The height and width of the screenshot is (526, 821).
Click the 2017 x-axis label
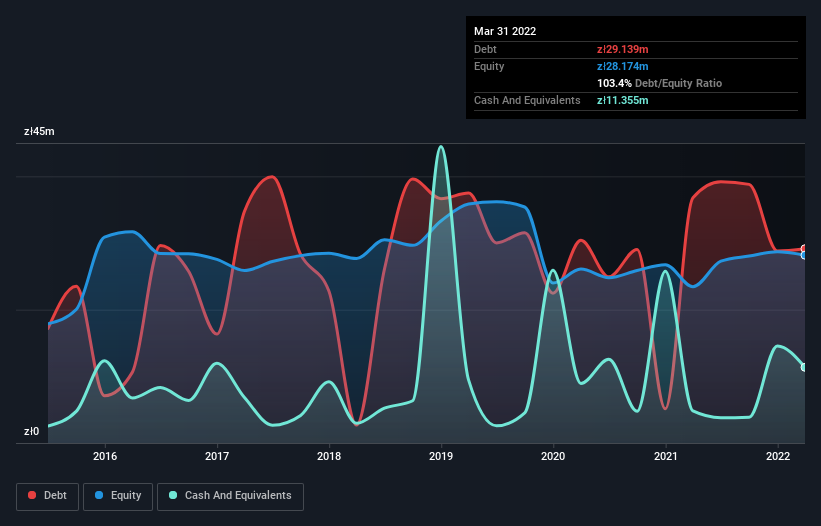click(217, 456)
